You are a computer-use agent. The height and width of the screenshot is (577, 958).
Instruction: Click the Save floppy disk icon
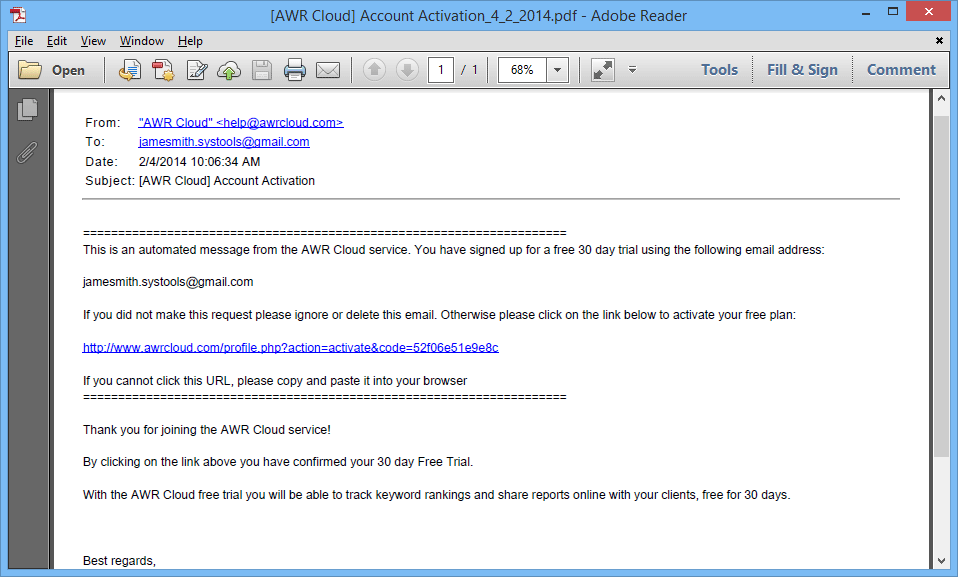coord(261,70)
